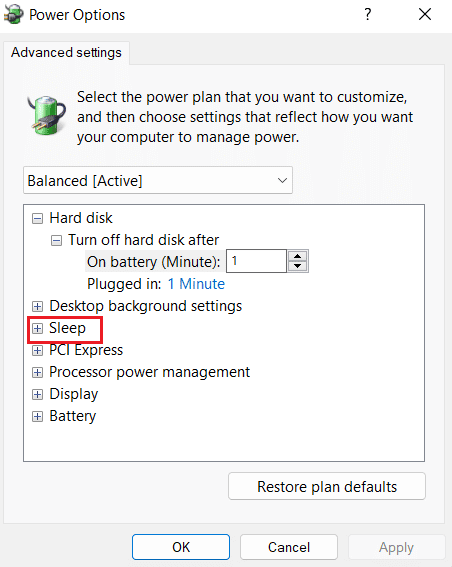Expand the Display settings node
This screenshot has width=452, height=567.
(37, 395)
